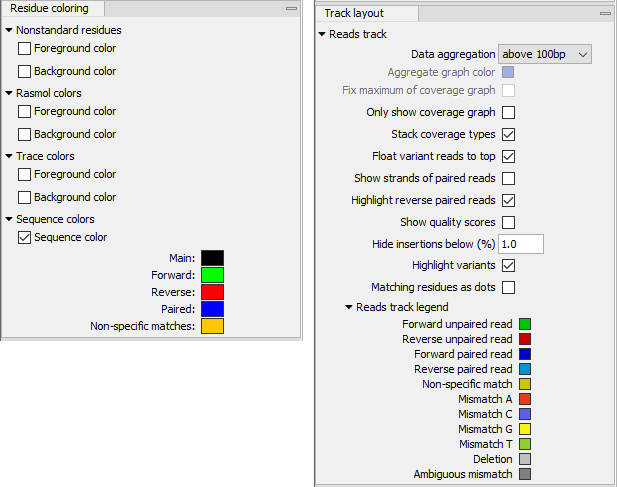Collapse the Nonstandard residues section

pos(9,30)
